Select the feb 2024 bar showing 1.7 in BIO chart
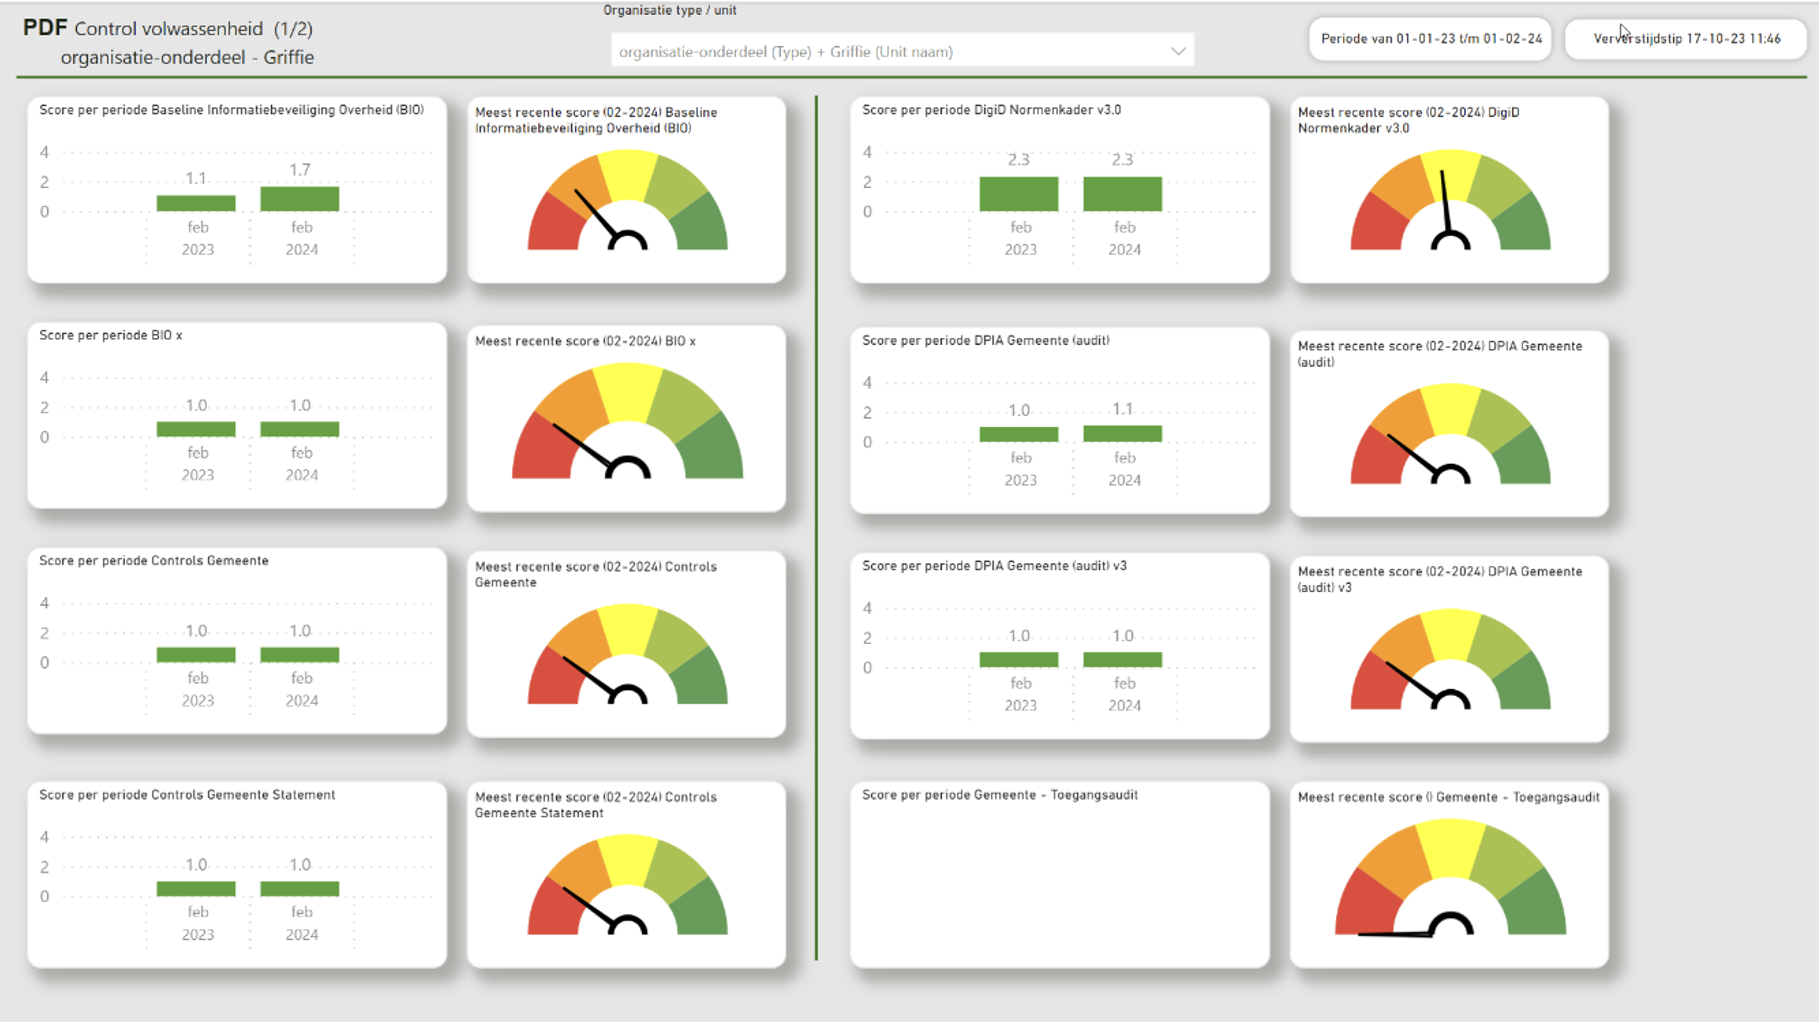Screen dimensions: 1820x1032 coord(300,199)
